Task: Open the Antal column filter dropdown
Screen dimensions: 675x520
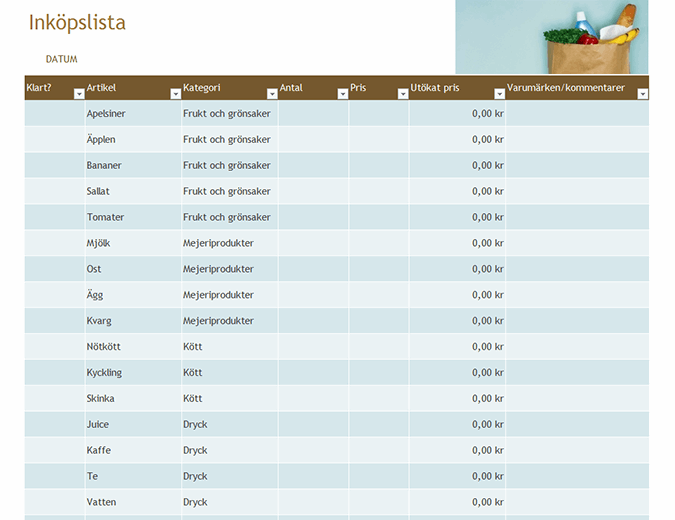Action: tap(342, 93)
